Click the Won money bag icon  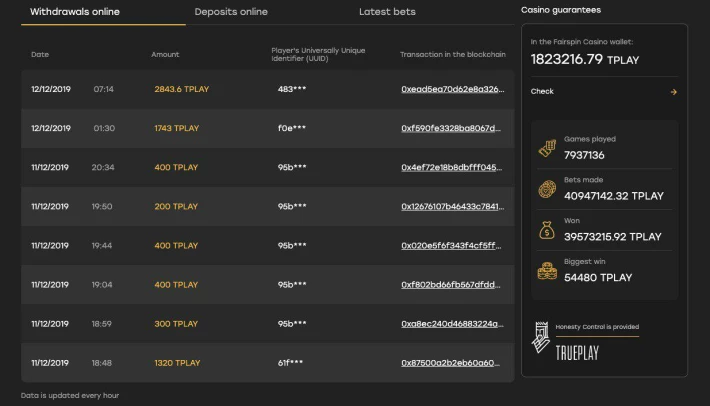click(547, 230)
